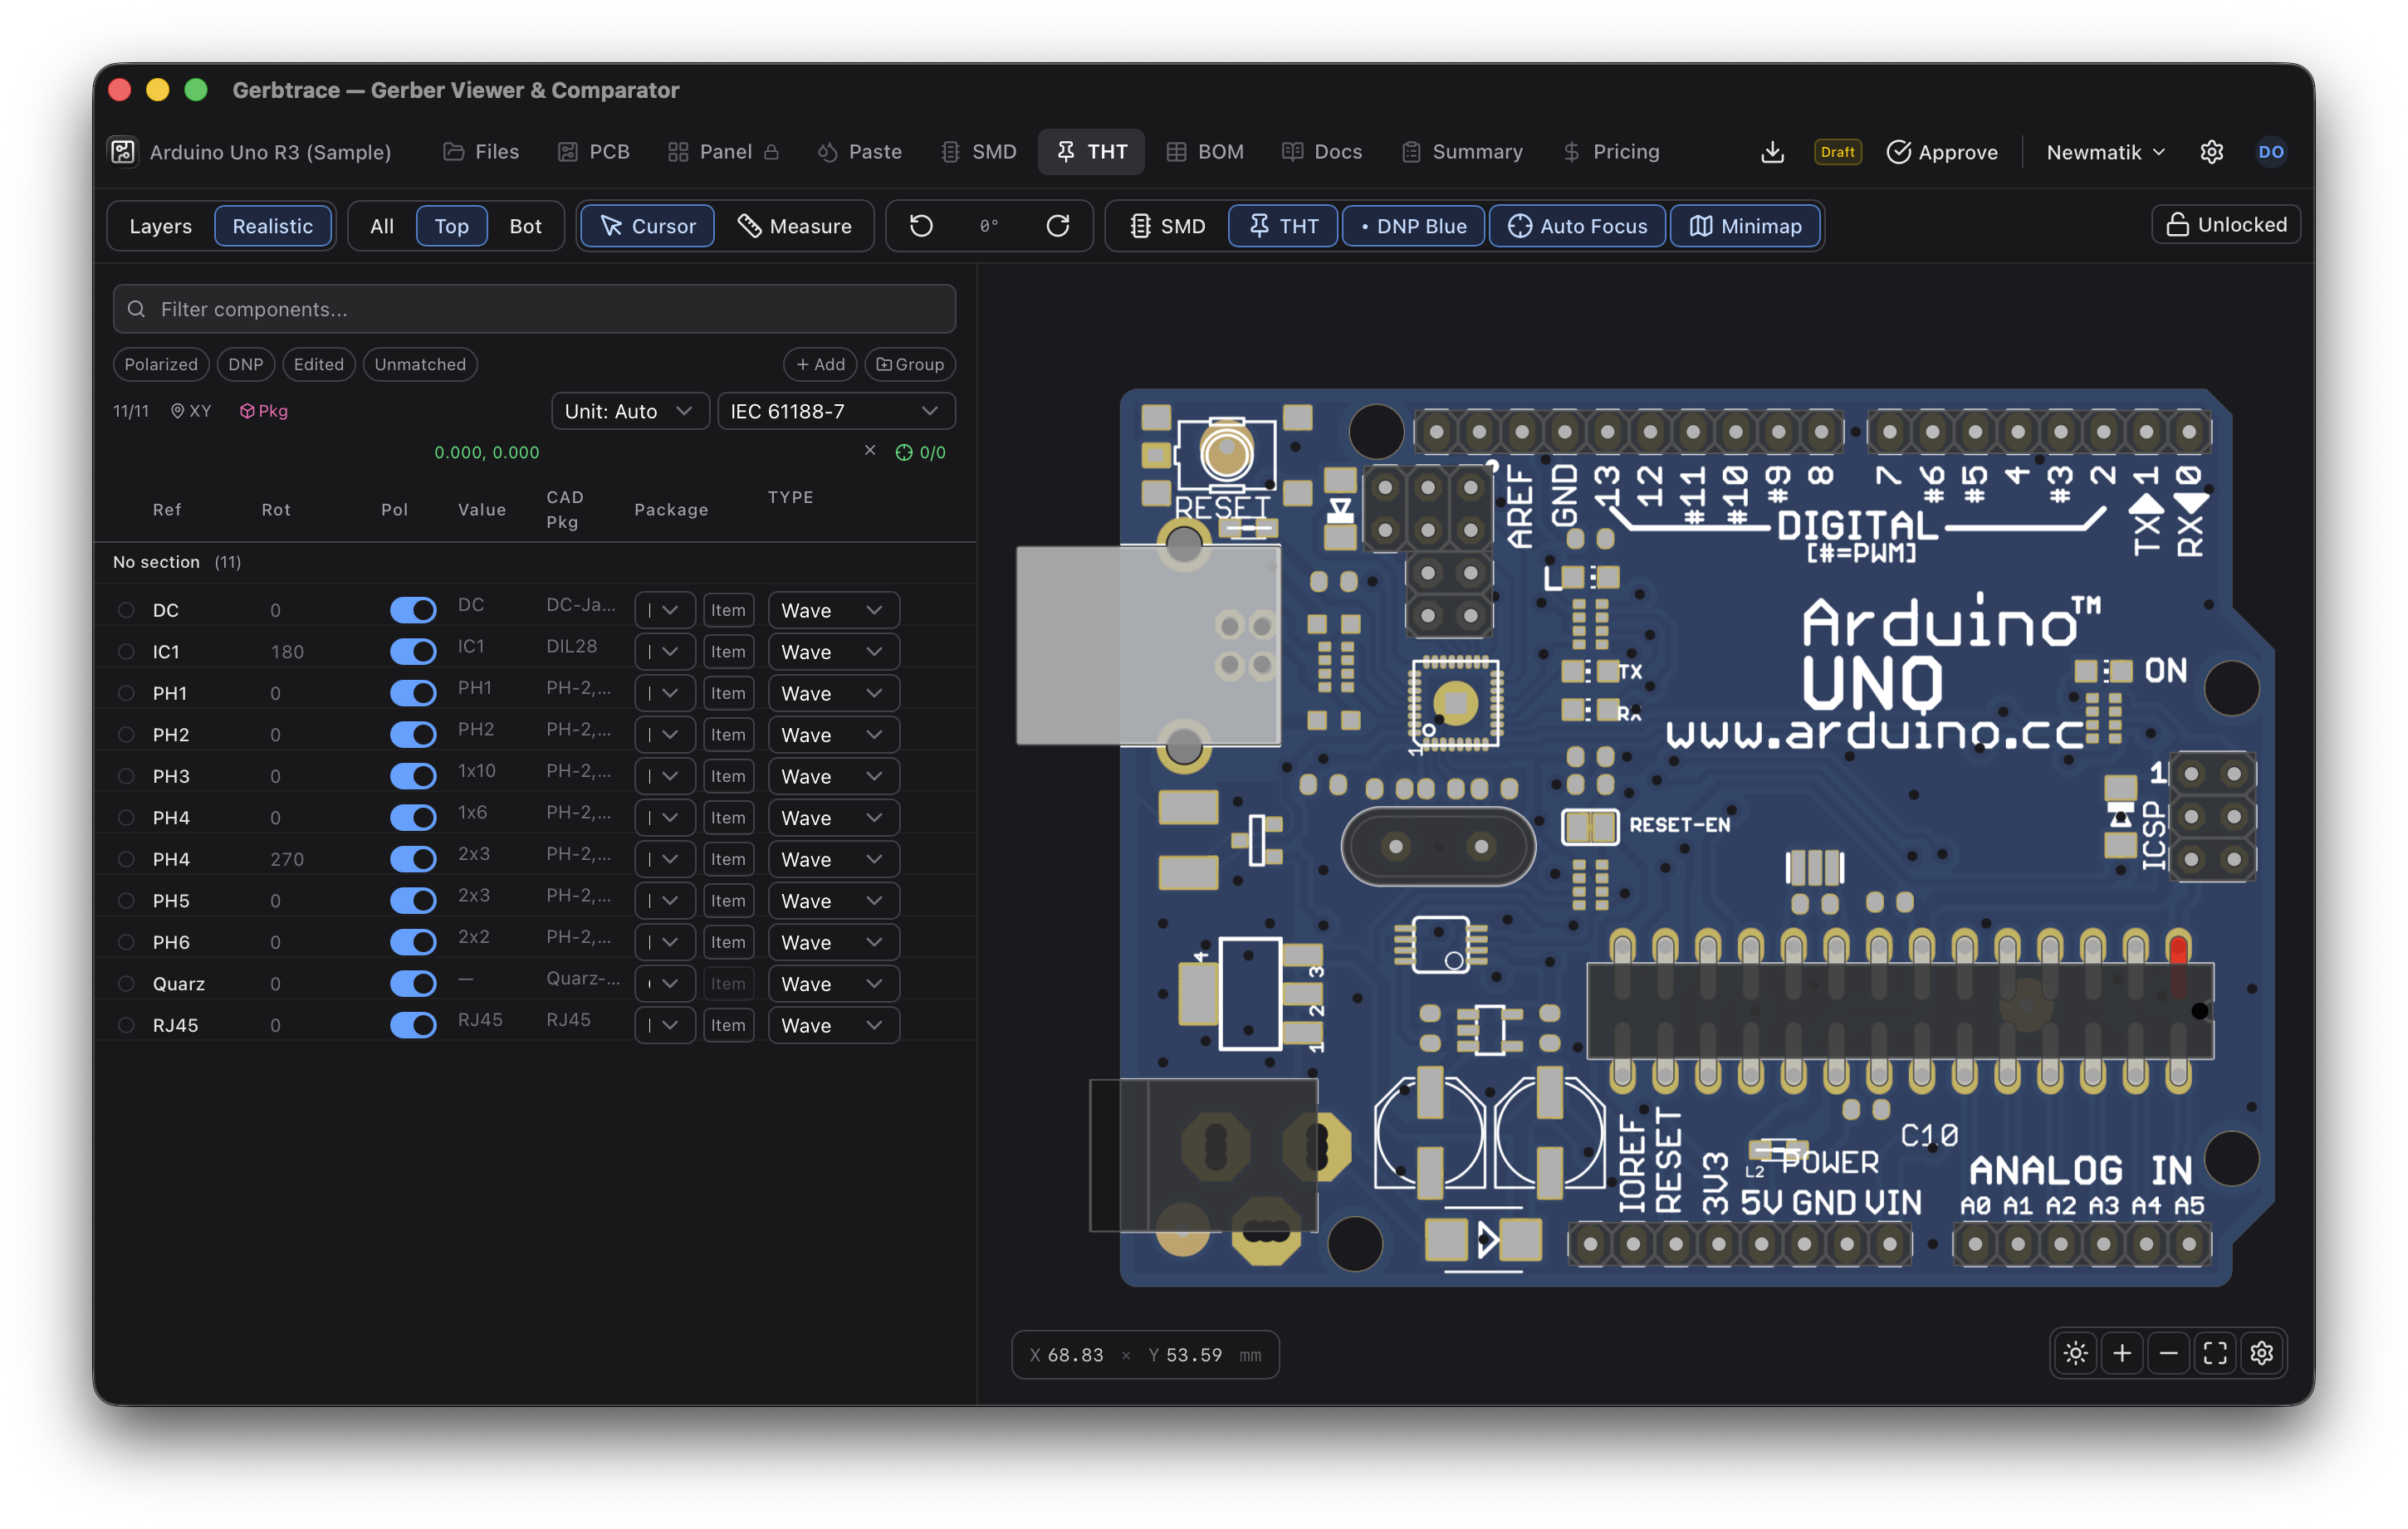
Task: Click the XY position indicator icon
Action: click(191, 411)
